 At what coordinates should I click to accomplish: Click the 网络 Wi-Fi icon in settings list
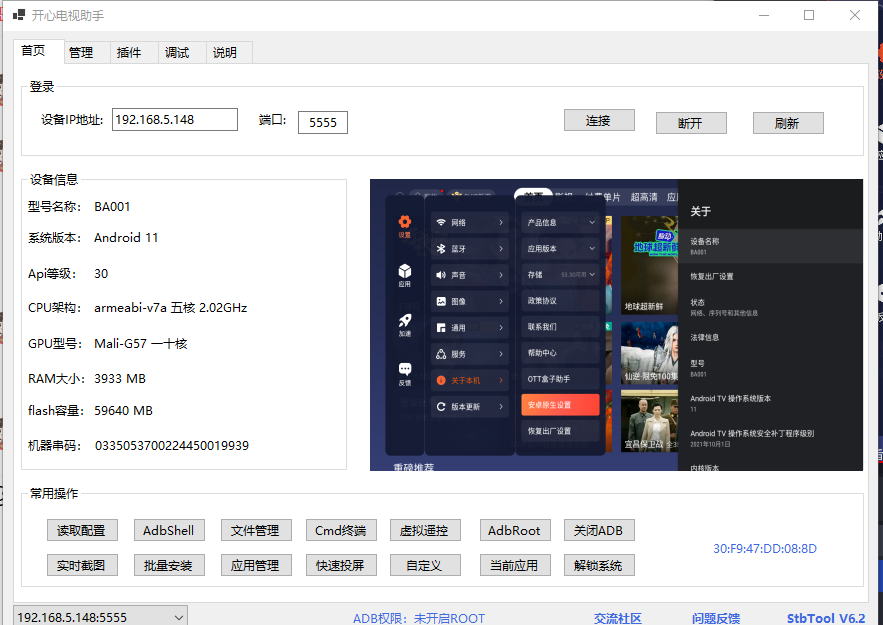(441, 222)
